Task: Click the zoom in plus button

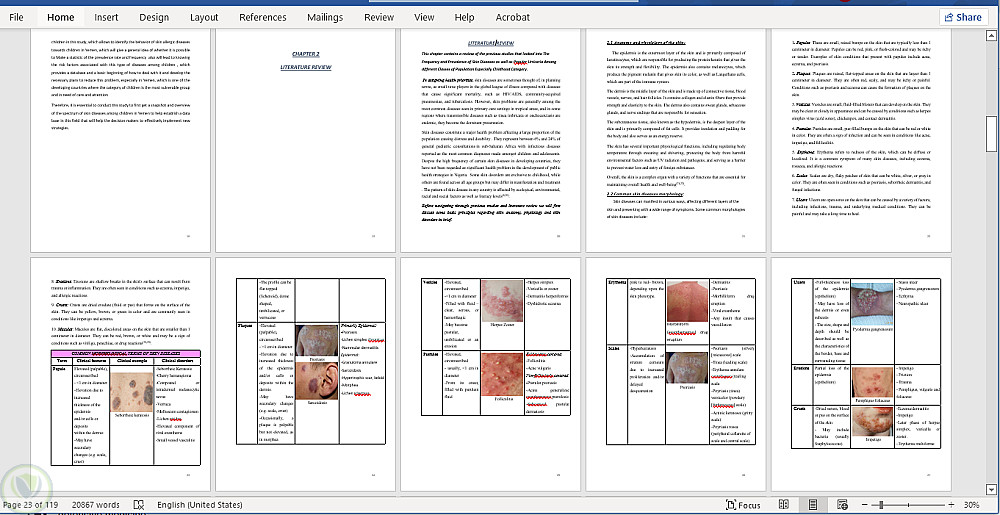Action: (951, 505)
